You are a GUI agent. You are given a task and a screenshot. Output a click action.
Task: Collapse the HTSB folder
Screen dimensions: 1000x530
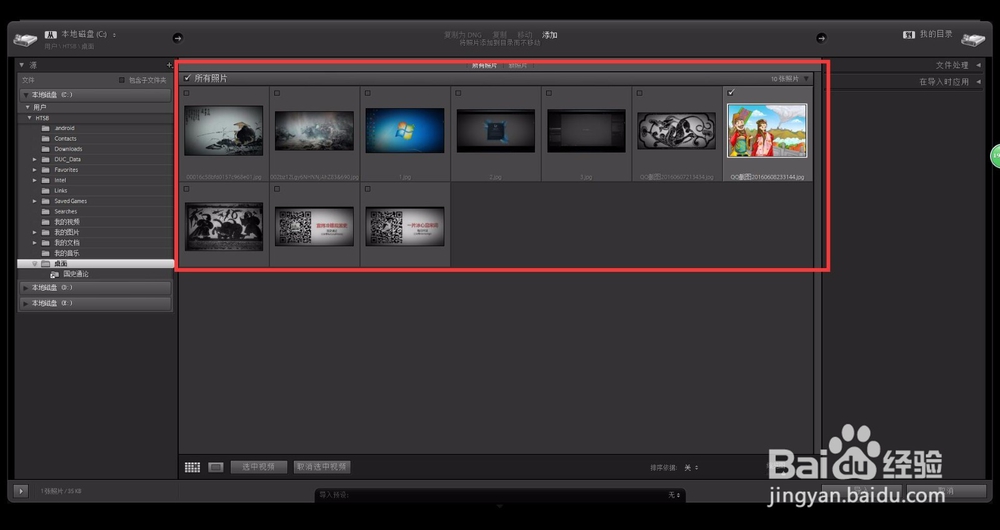(29, 118)
